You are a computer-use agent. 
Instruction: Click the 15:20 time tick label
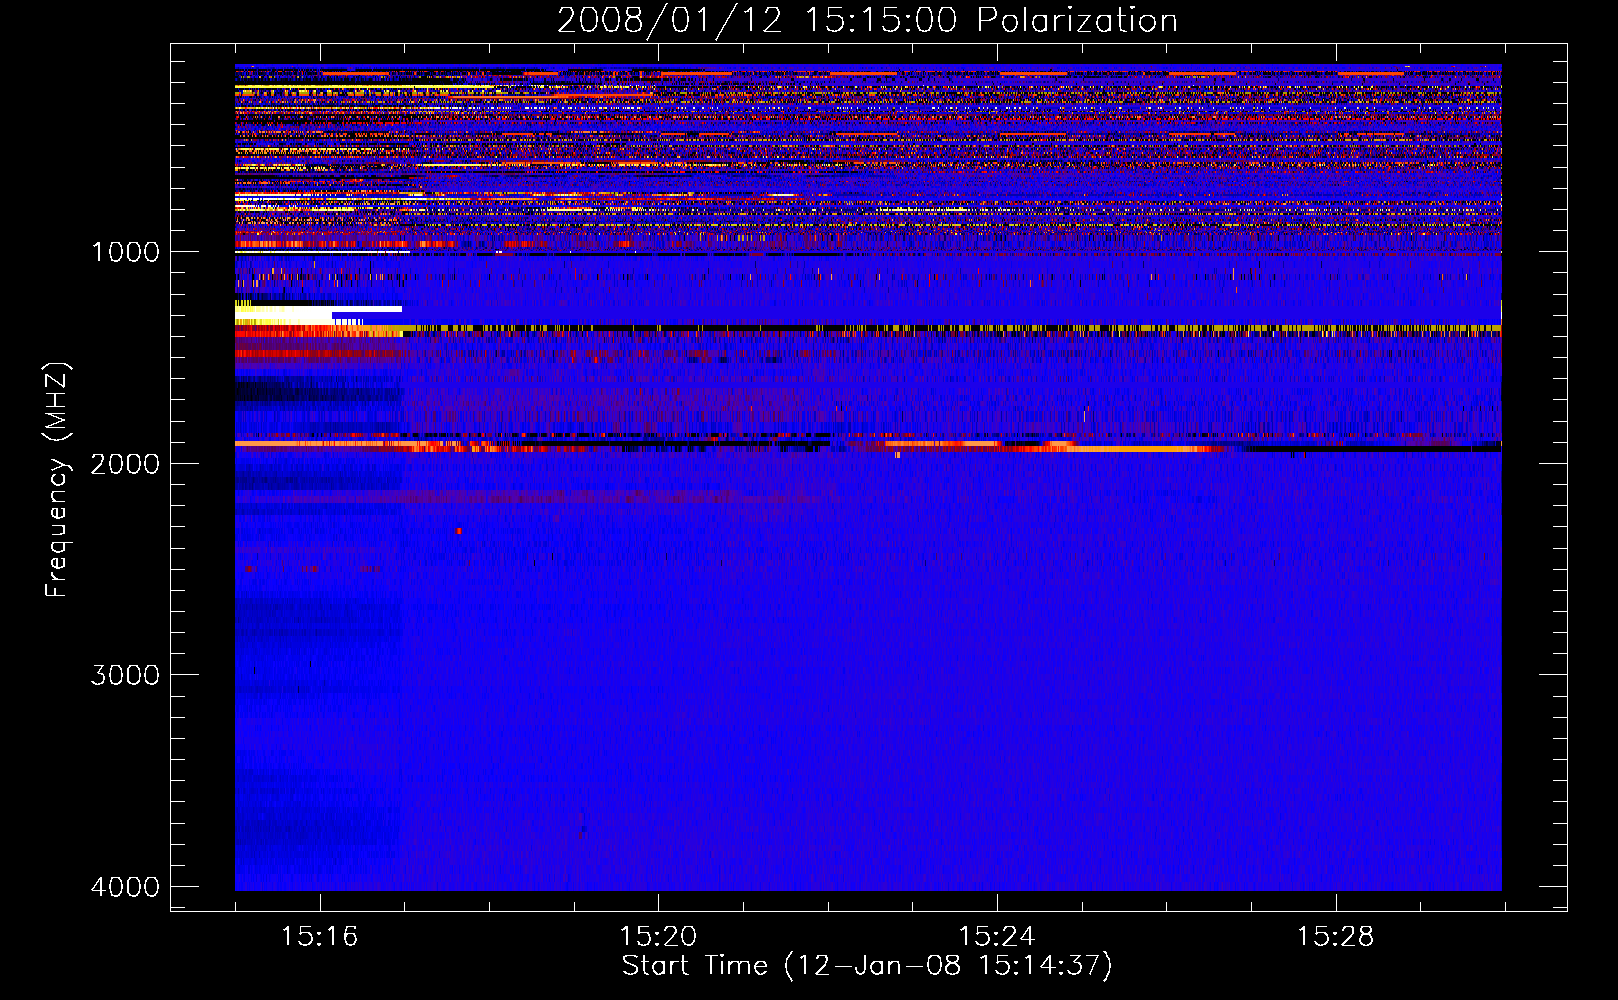pos(658,937)
